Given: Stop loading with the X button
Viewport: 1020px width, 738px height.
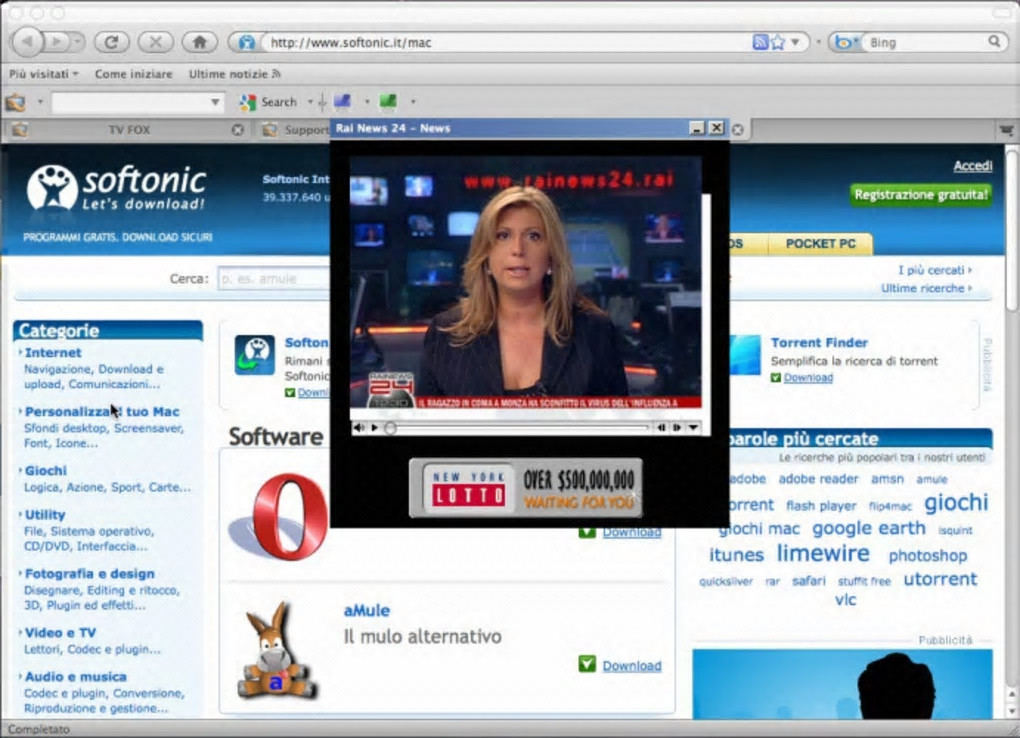Looking at the screenshot, I should (155, 42).
